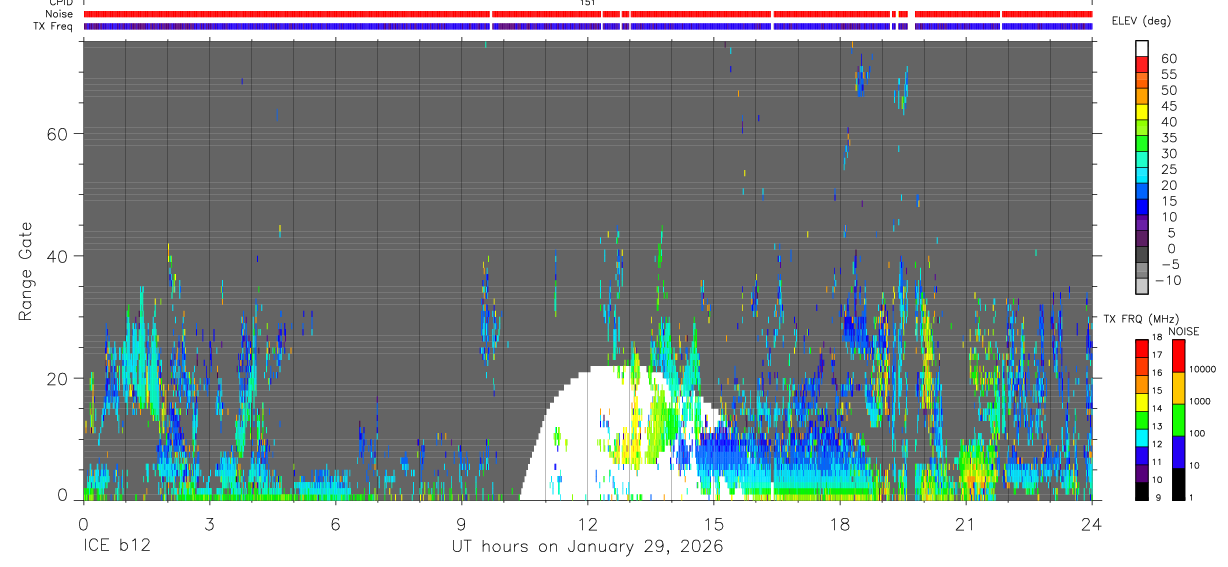Click the red top of TX FRQ bar

coord(1141,350)
